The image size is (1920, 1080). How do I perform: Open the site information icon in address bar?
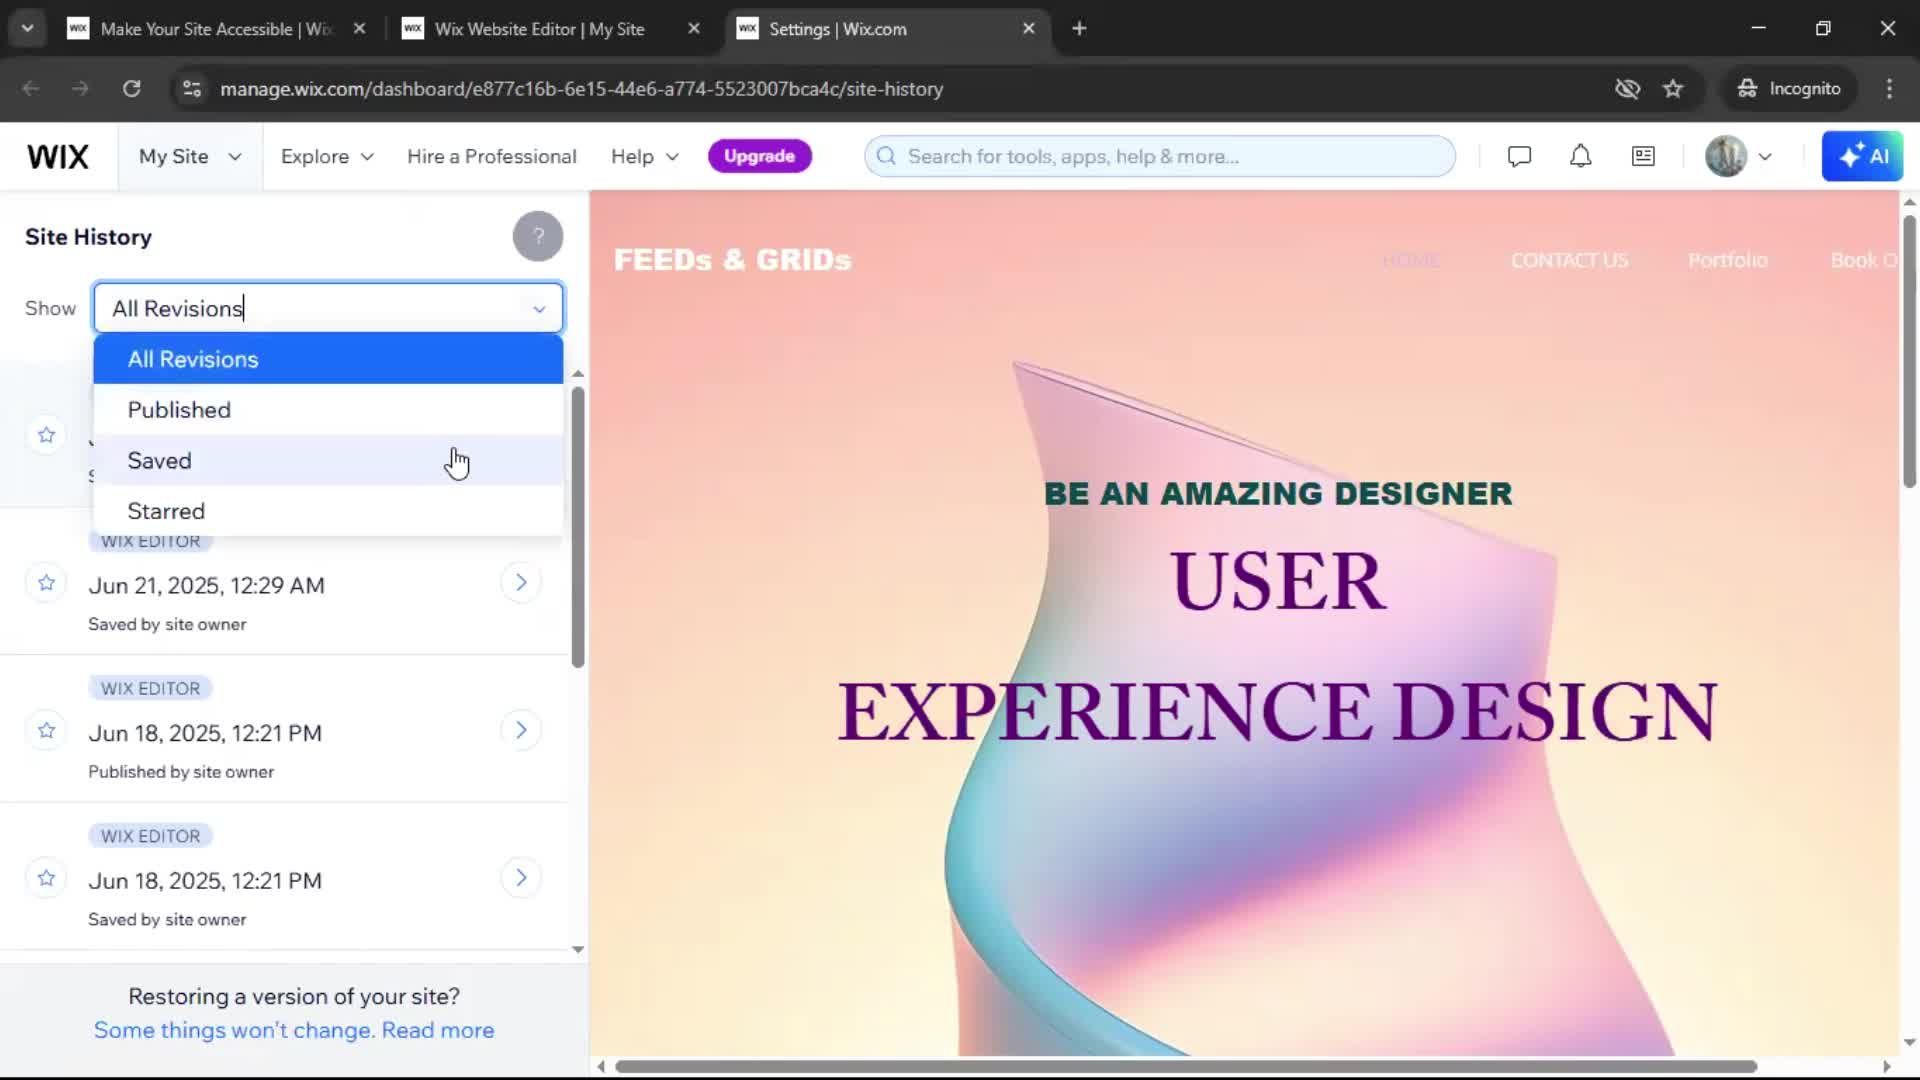tap(191, 89)
